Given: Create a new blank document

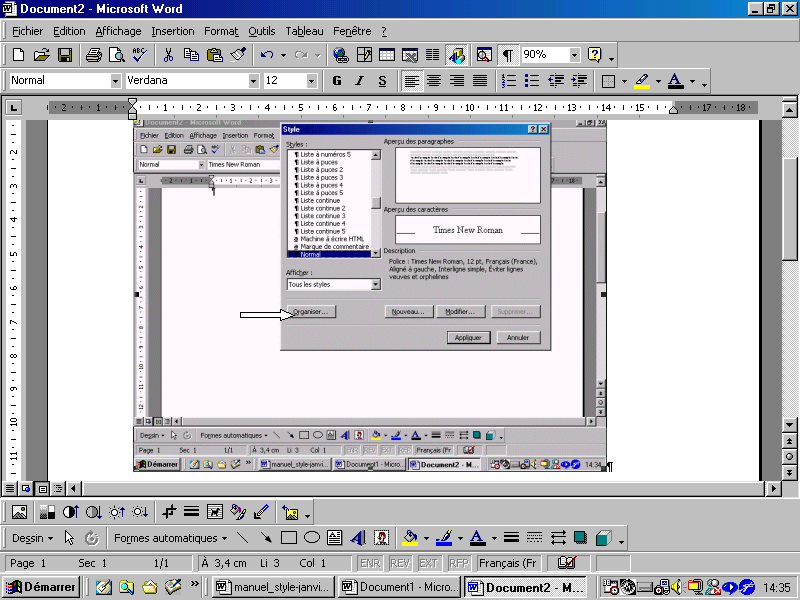Looking at the screenshot, I should click(x=18, y=55).
